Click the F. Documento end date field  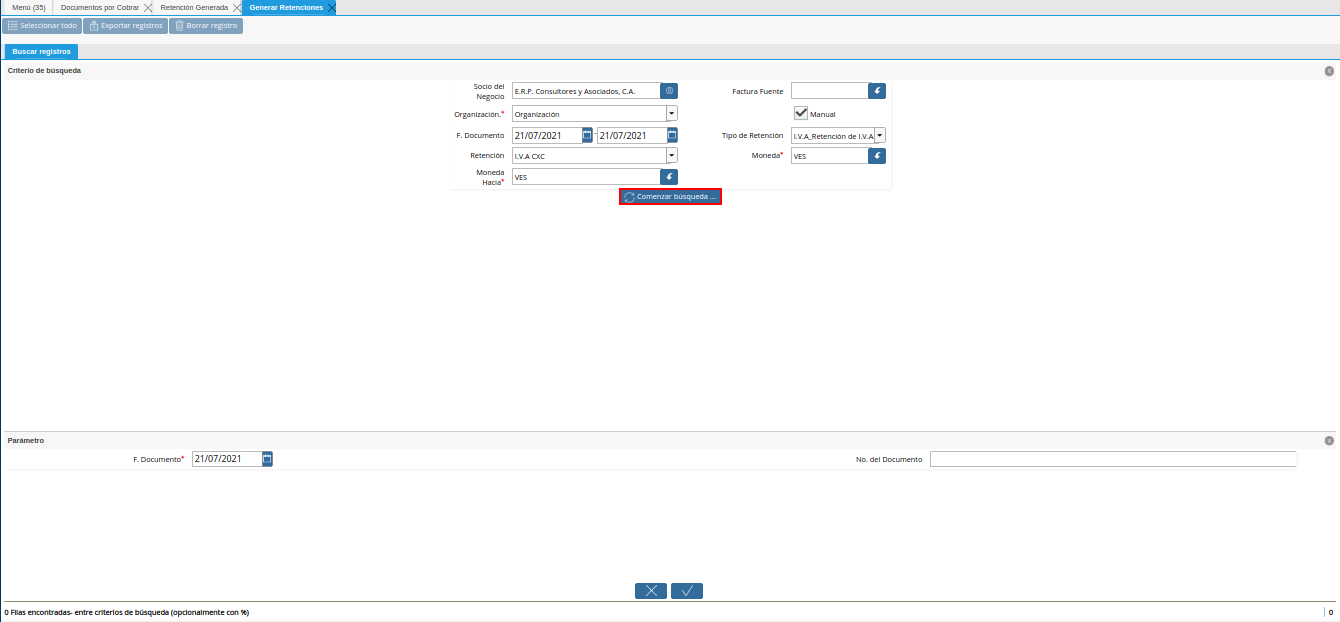pyautogui.click(x=632, y=135)
